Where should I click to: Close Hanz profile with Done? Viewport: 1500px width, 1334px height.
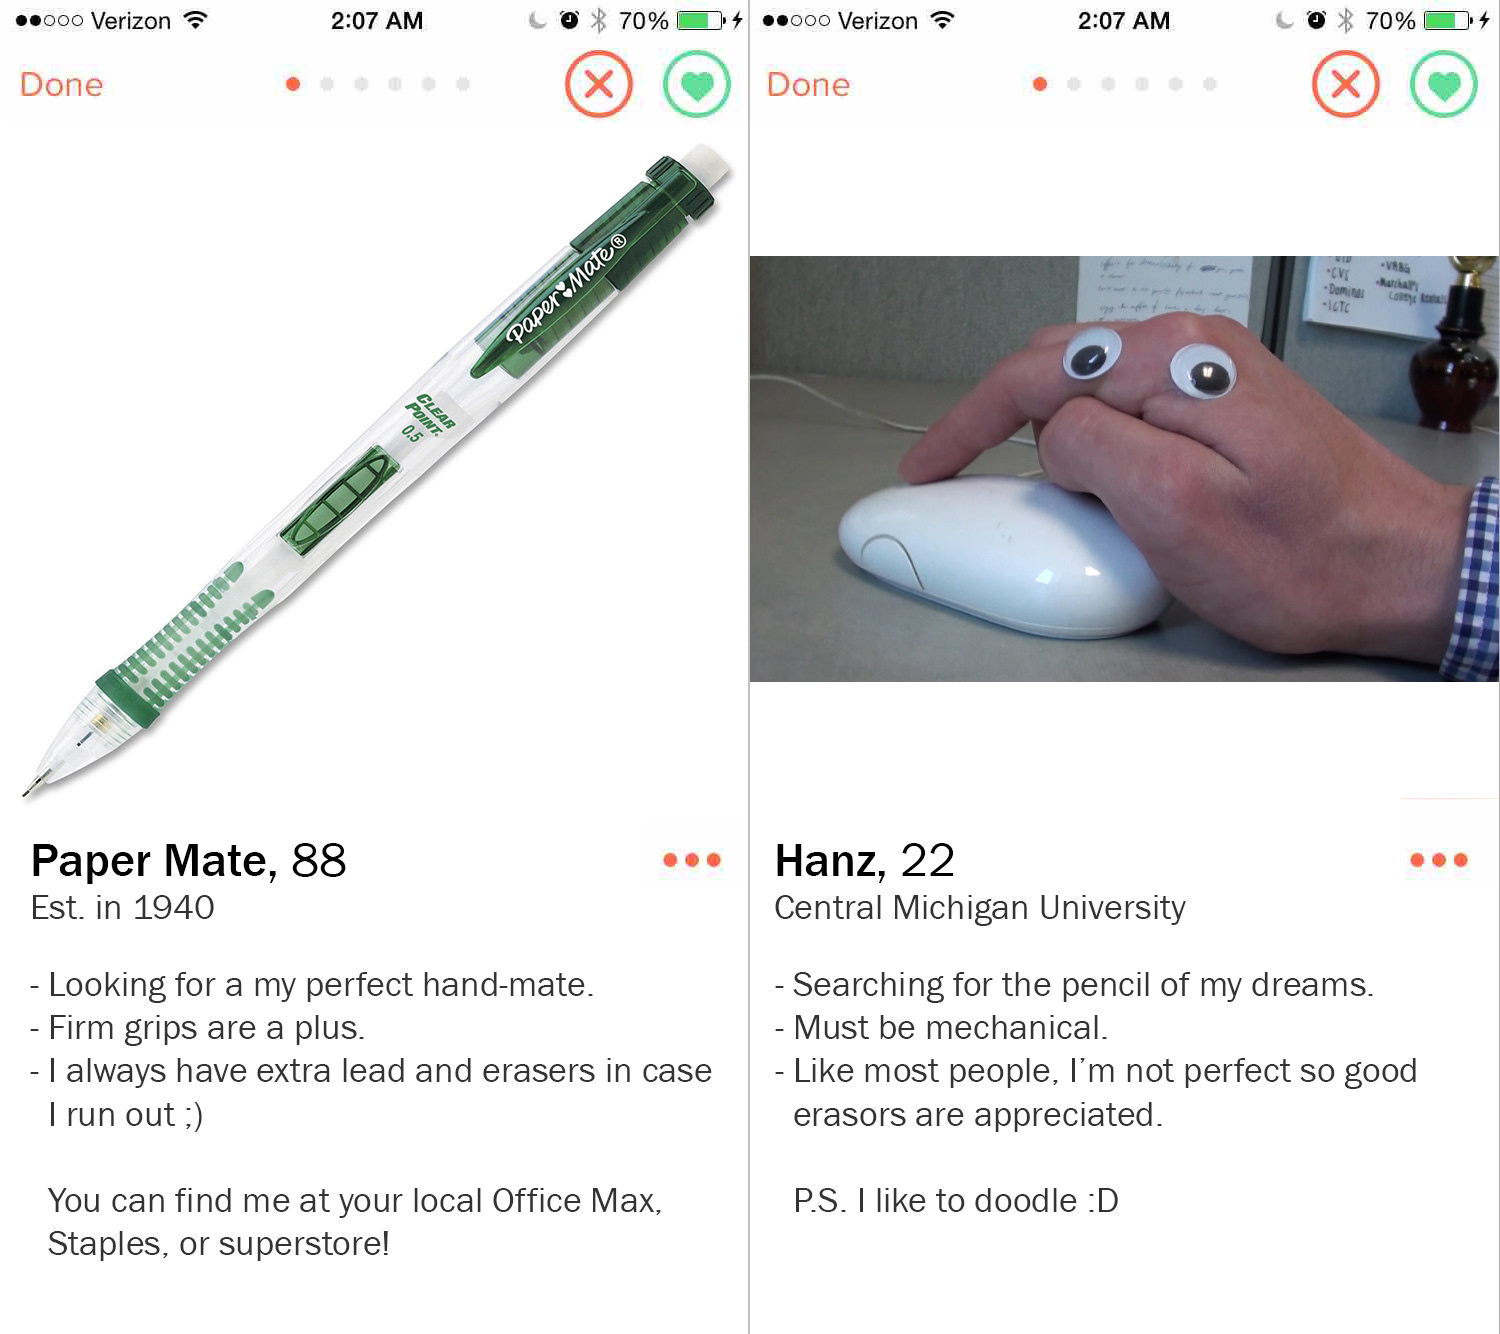coord(808,85)
